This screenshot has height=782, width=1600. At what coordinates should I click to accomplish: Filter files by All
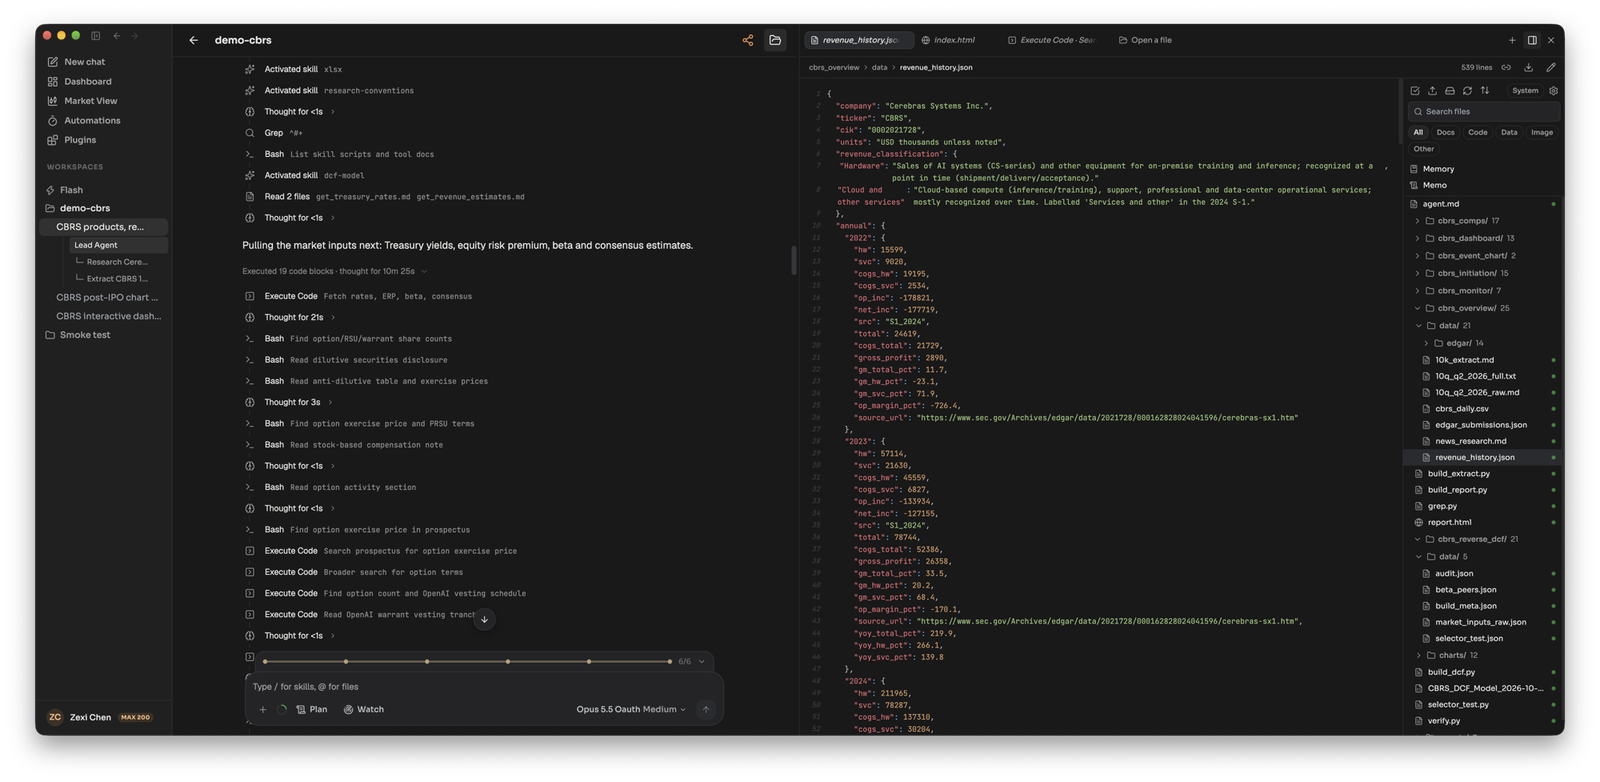[x=1418, y=132]
